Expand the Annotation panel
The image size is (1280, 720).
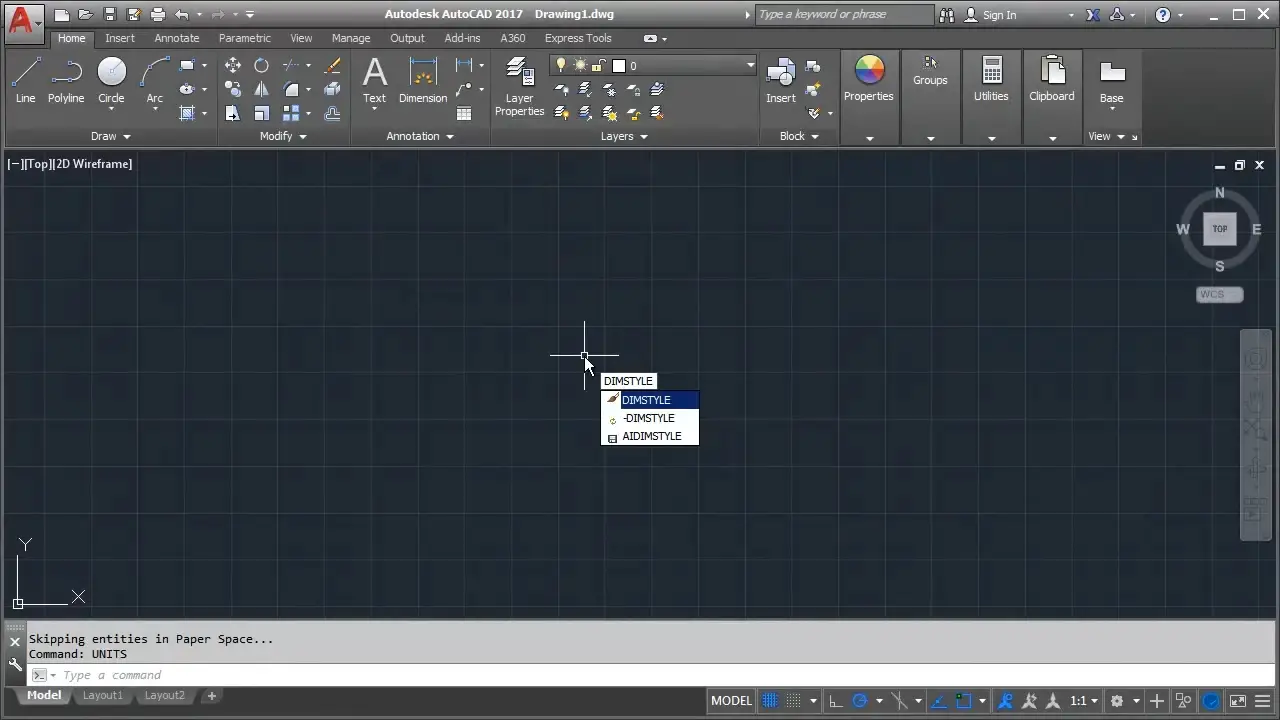coord(420,136)
